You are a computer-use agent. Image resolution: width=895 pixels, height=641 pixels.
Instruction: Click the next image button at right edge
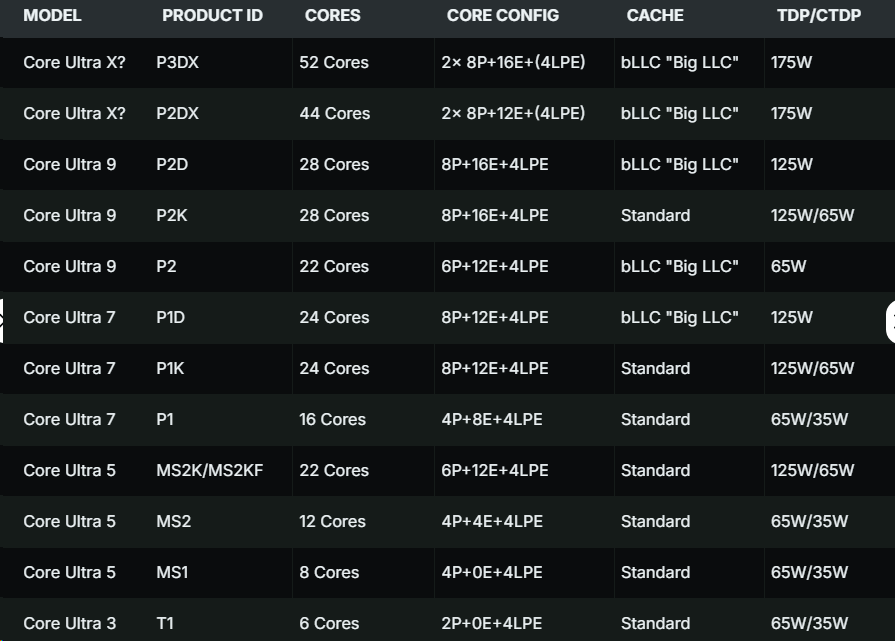click(890, 320)
